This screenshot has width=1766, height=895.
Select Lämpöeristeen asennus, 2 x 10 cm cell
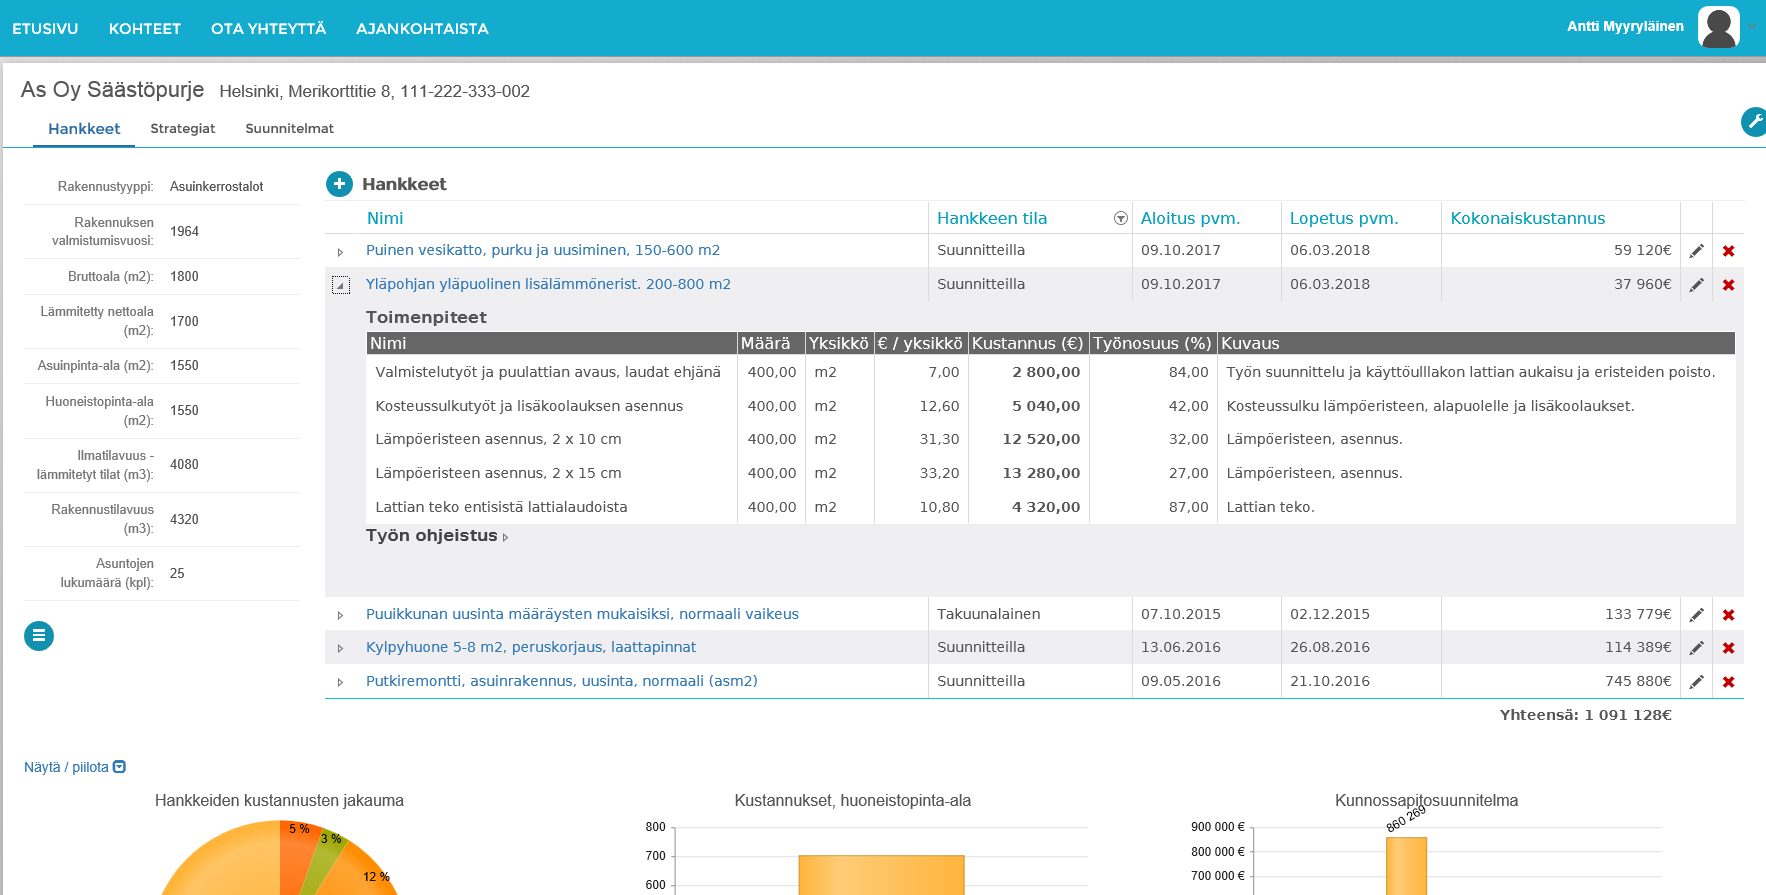click(x=498, y=439)
